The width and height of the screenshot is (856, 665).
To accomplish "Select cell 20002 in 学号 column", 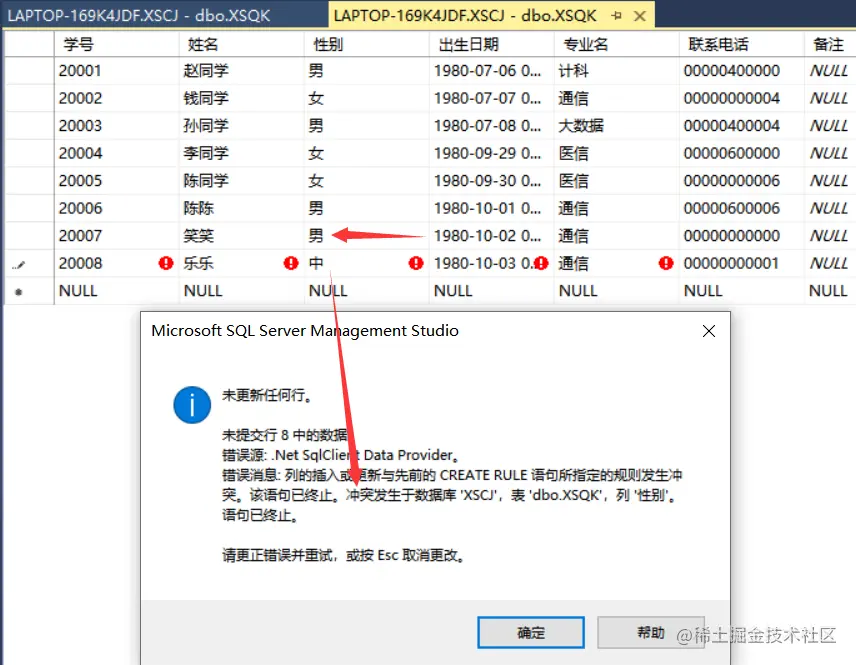I will tap(117, 98).
